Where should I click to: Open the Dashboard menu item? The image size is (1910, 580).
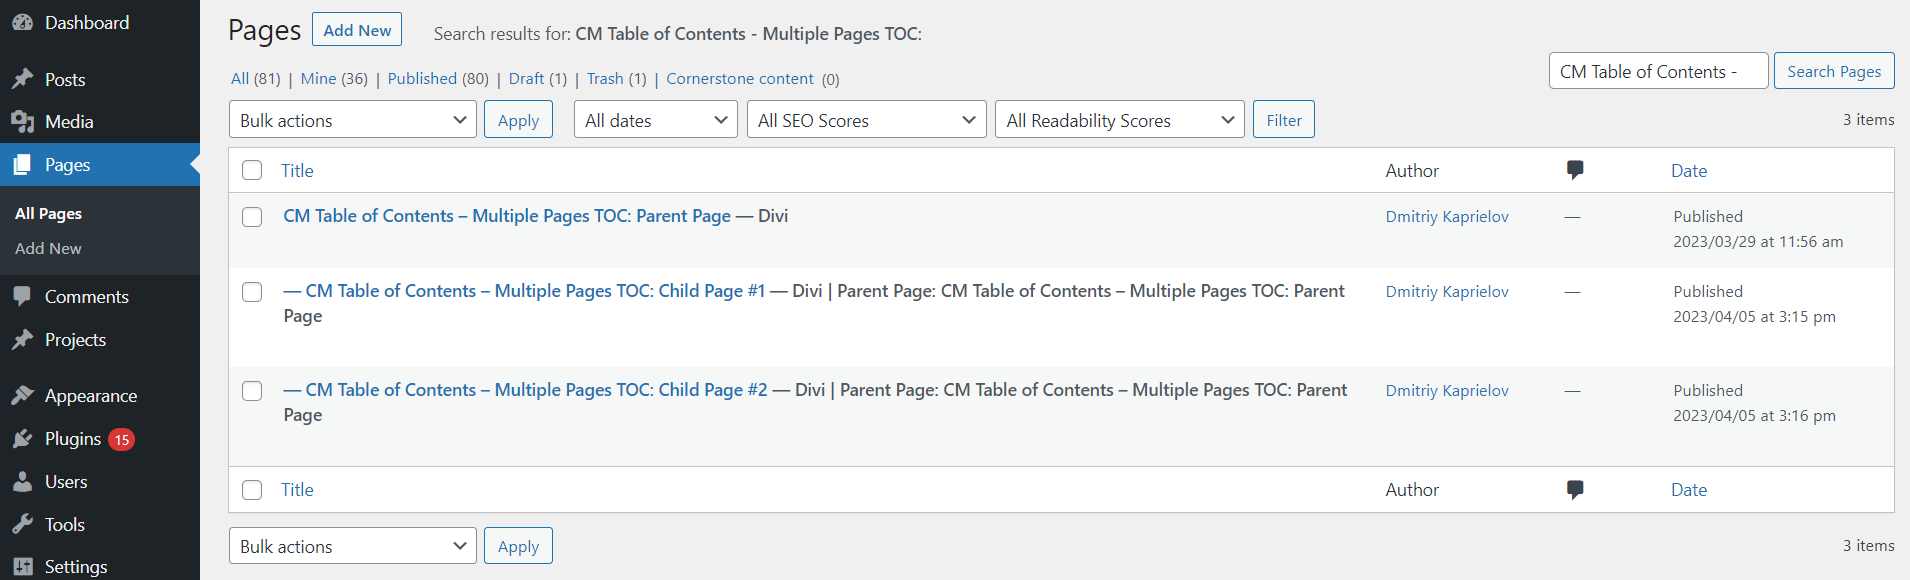[100, 22]
